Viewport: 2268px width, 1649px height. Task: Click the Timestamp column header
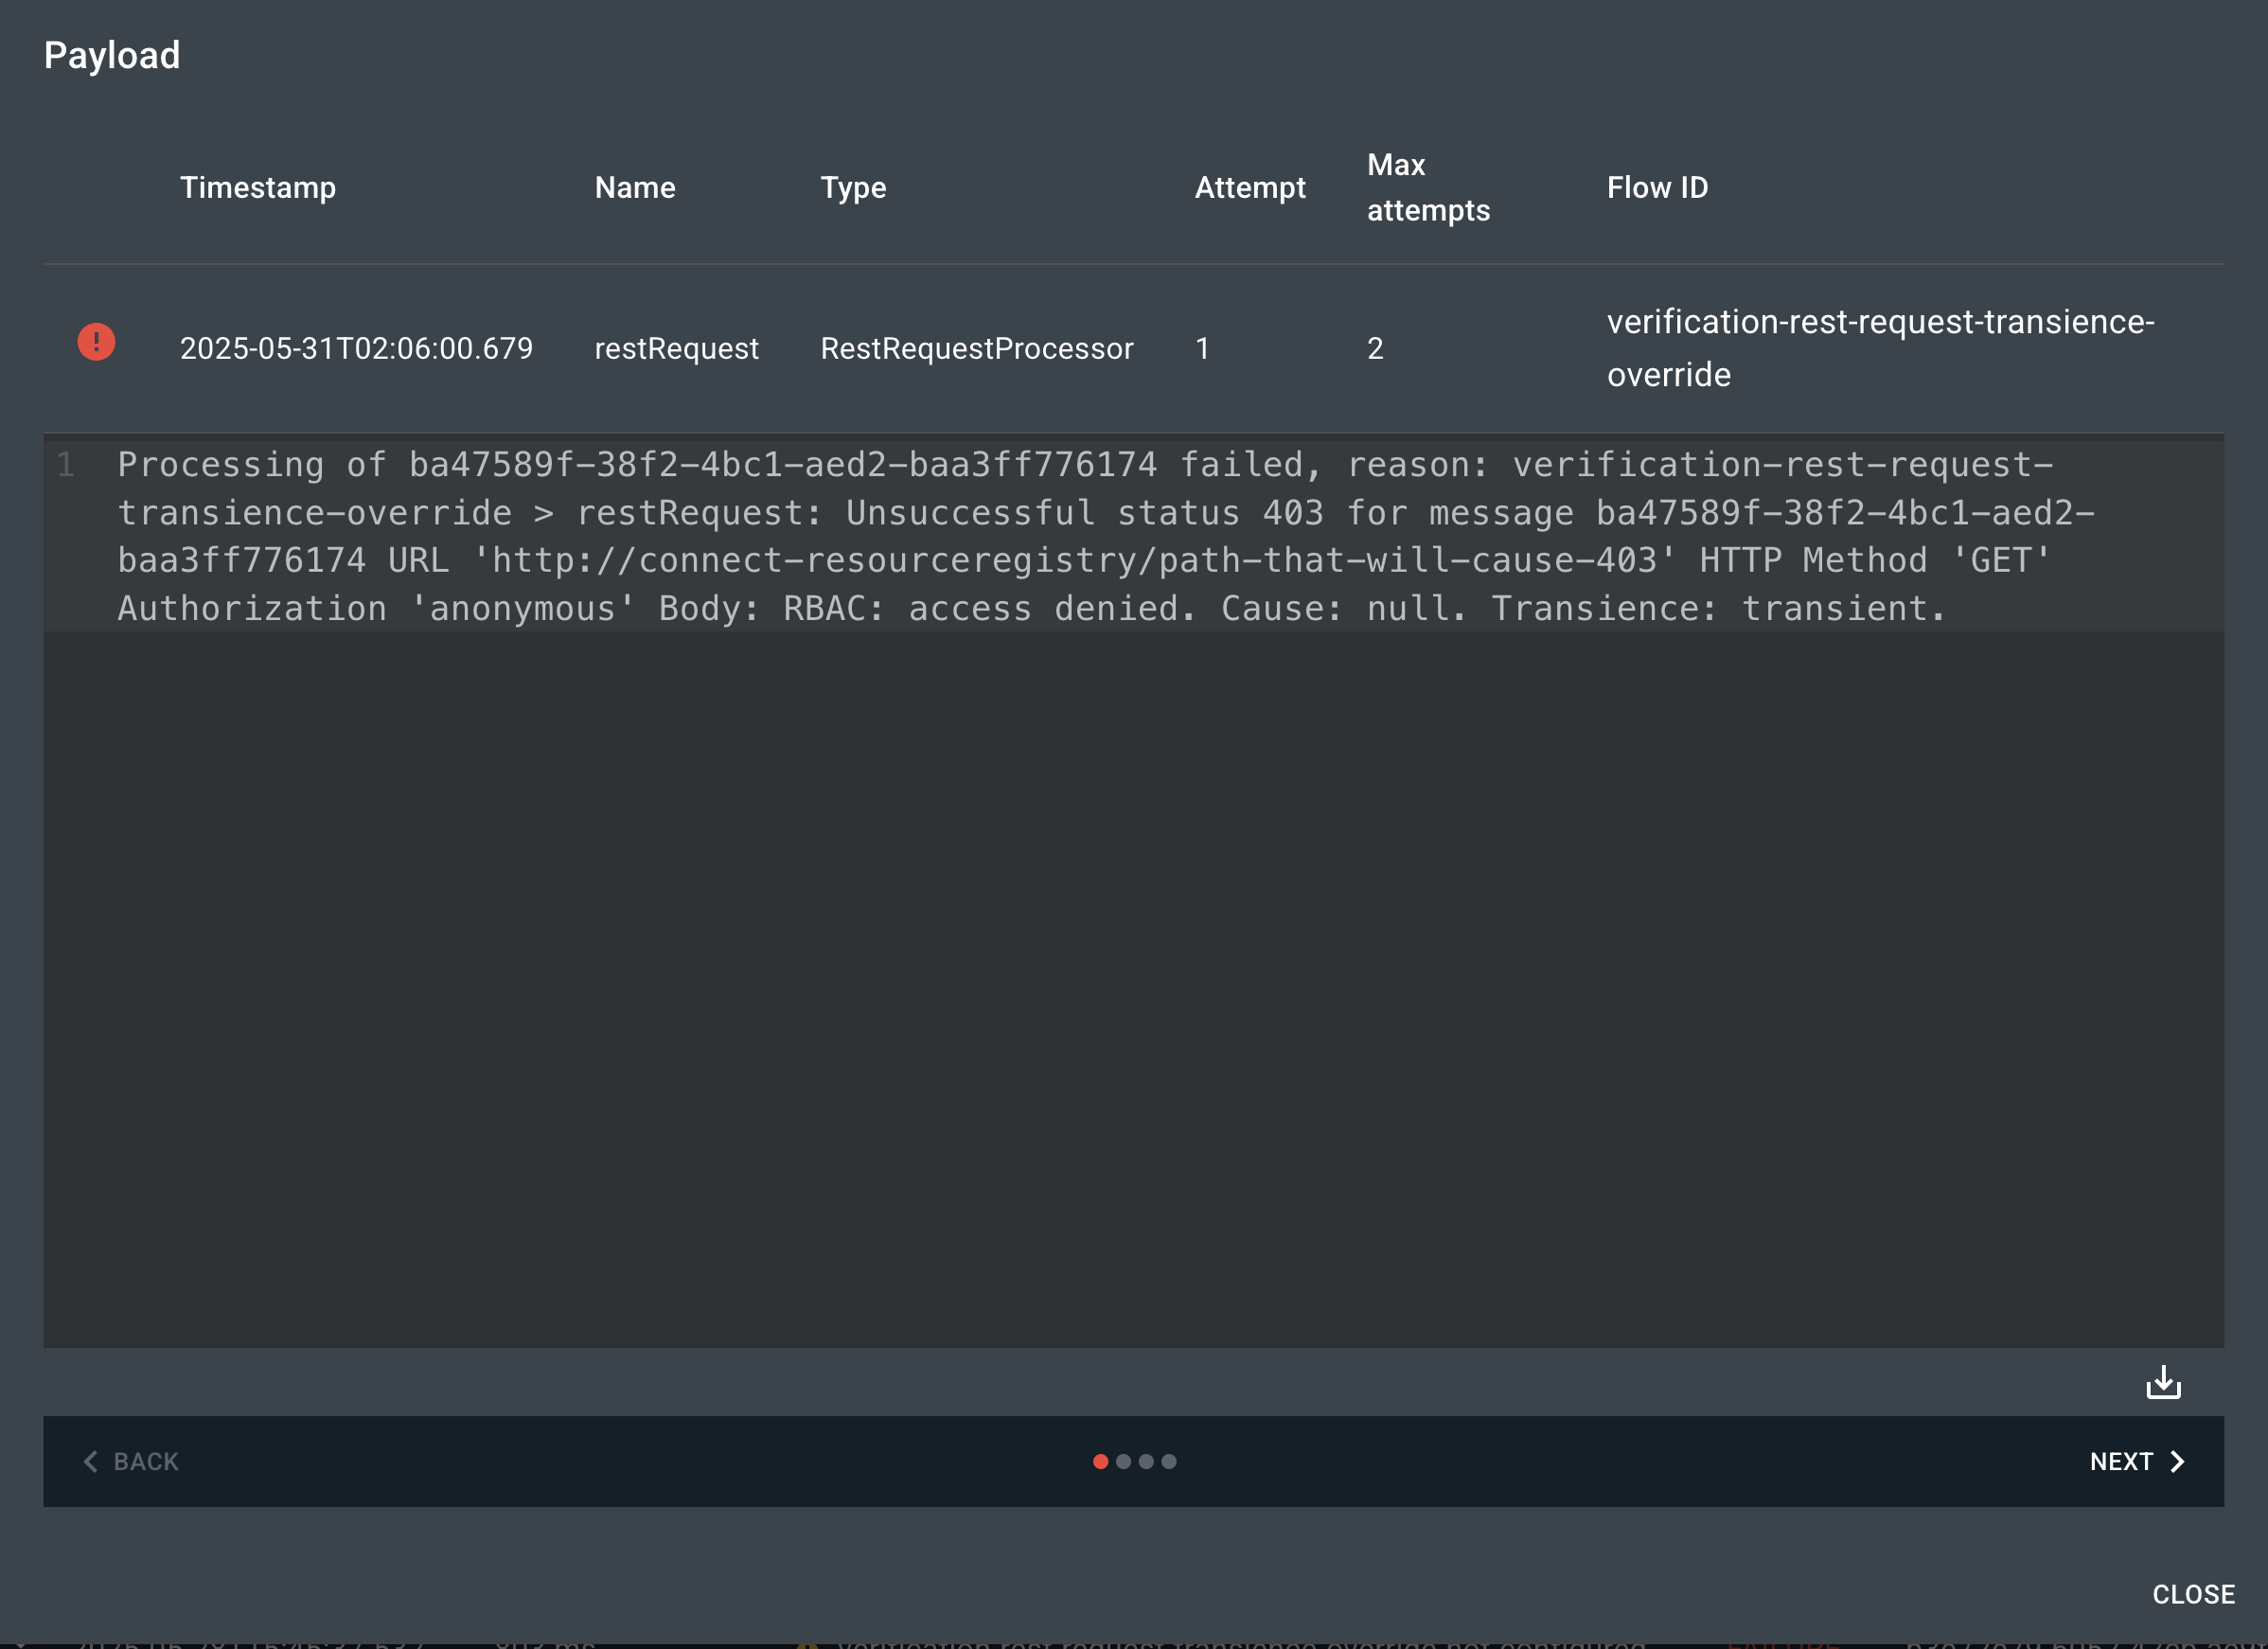click(258, 187)
